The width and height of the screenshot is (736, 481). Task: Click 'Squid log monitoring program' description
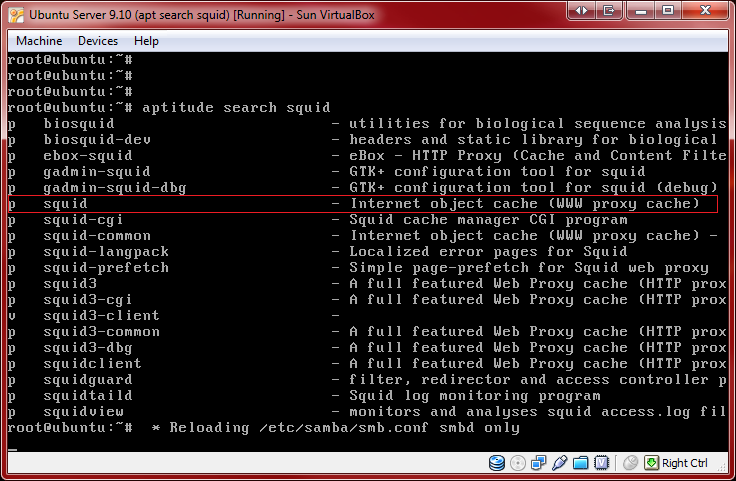point(475,395)
